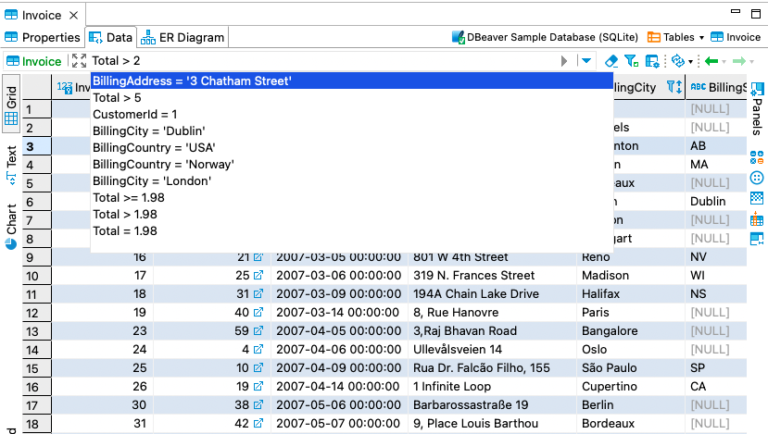Image resolution: width=768 pixels, height=434 pixels.
Task: Open the customer link icon in row 17
Action: click(x=258, y=405)
